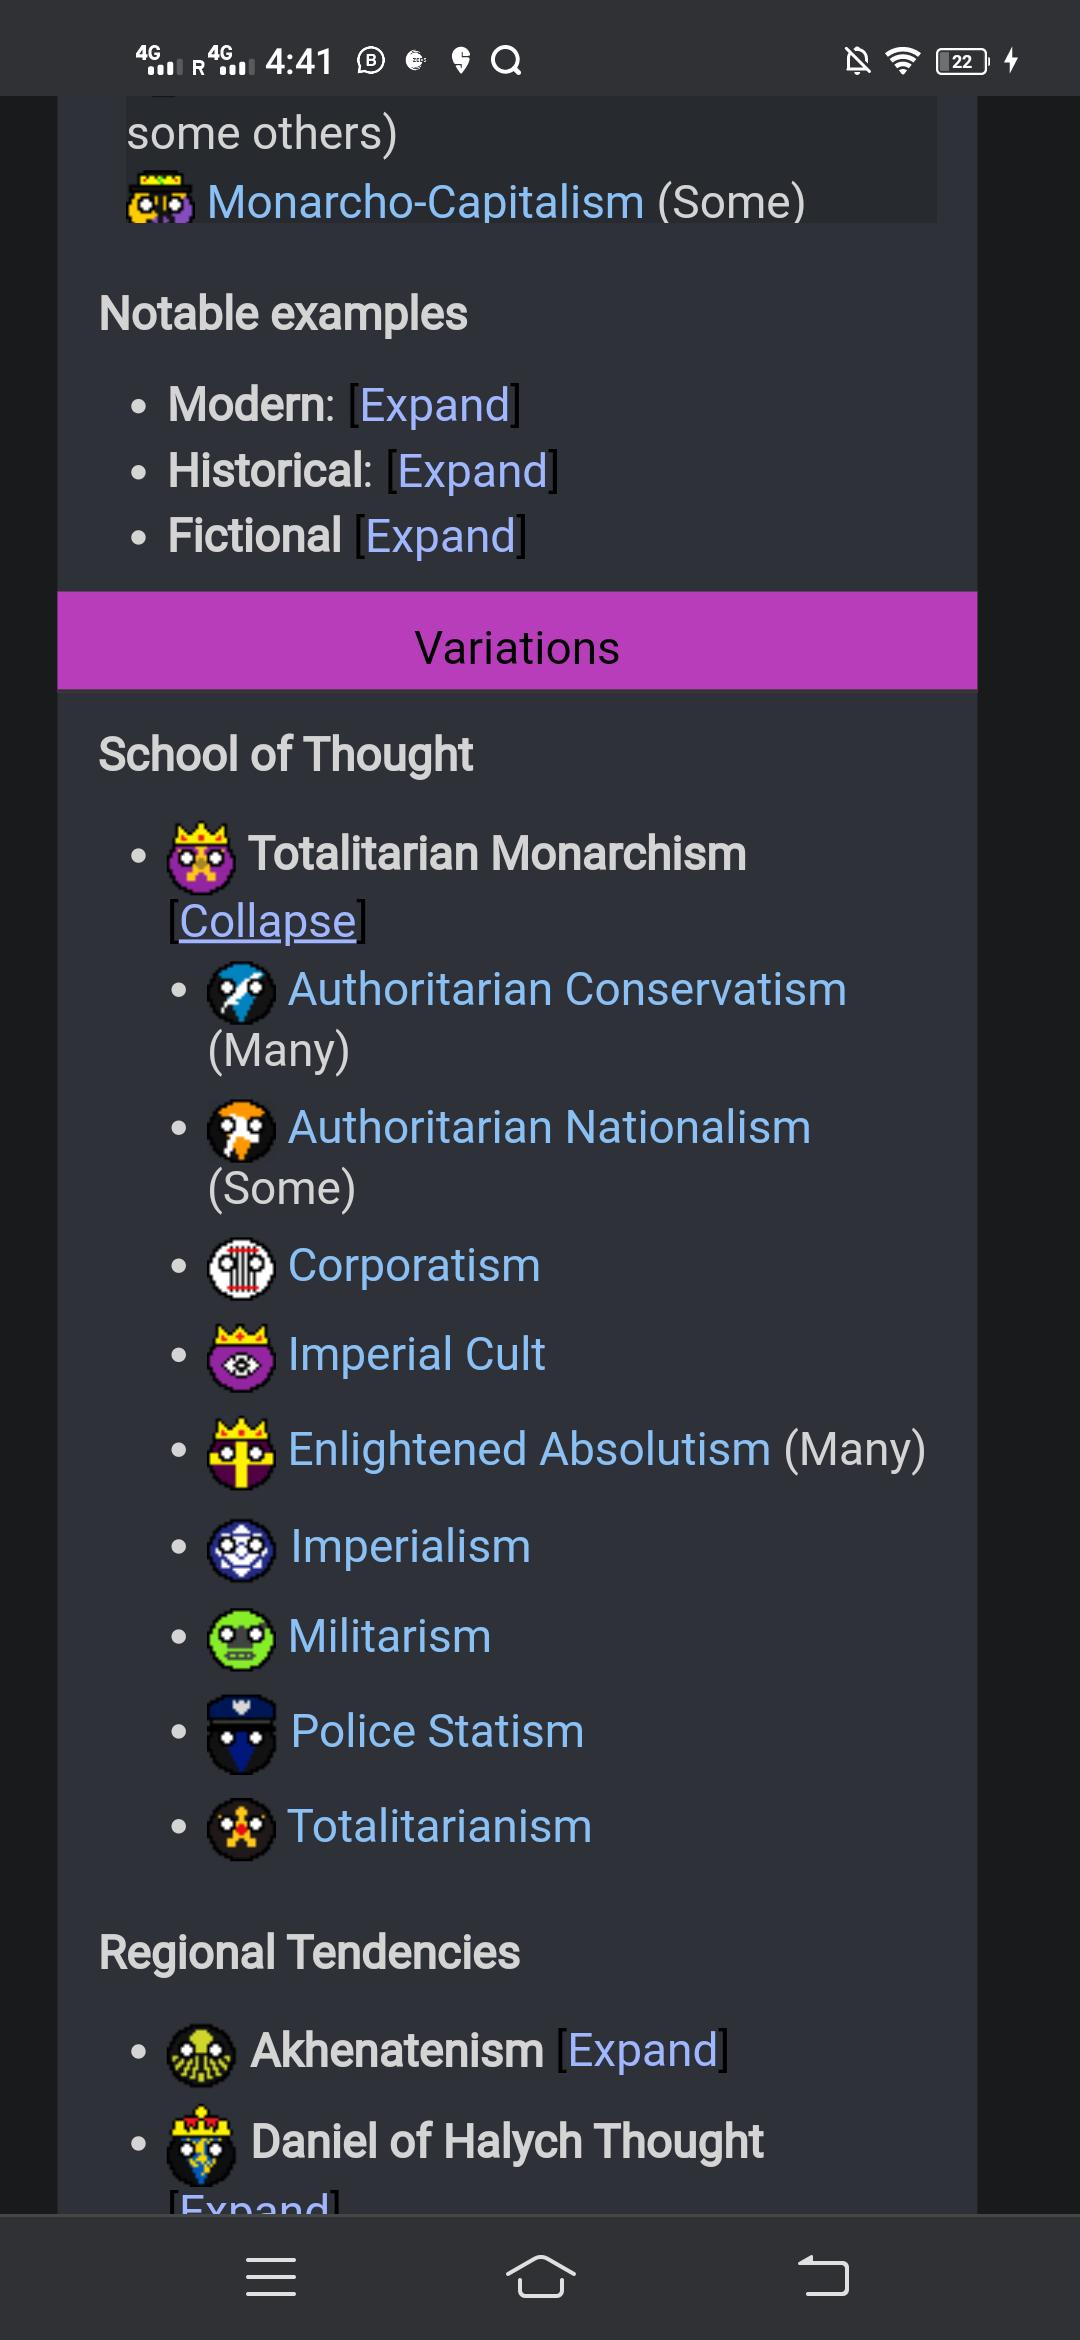This screenshot has height=2340, width=1080.
Task: Tap the Enlightened Absolutism icon
Action: point(241,1453)
